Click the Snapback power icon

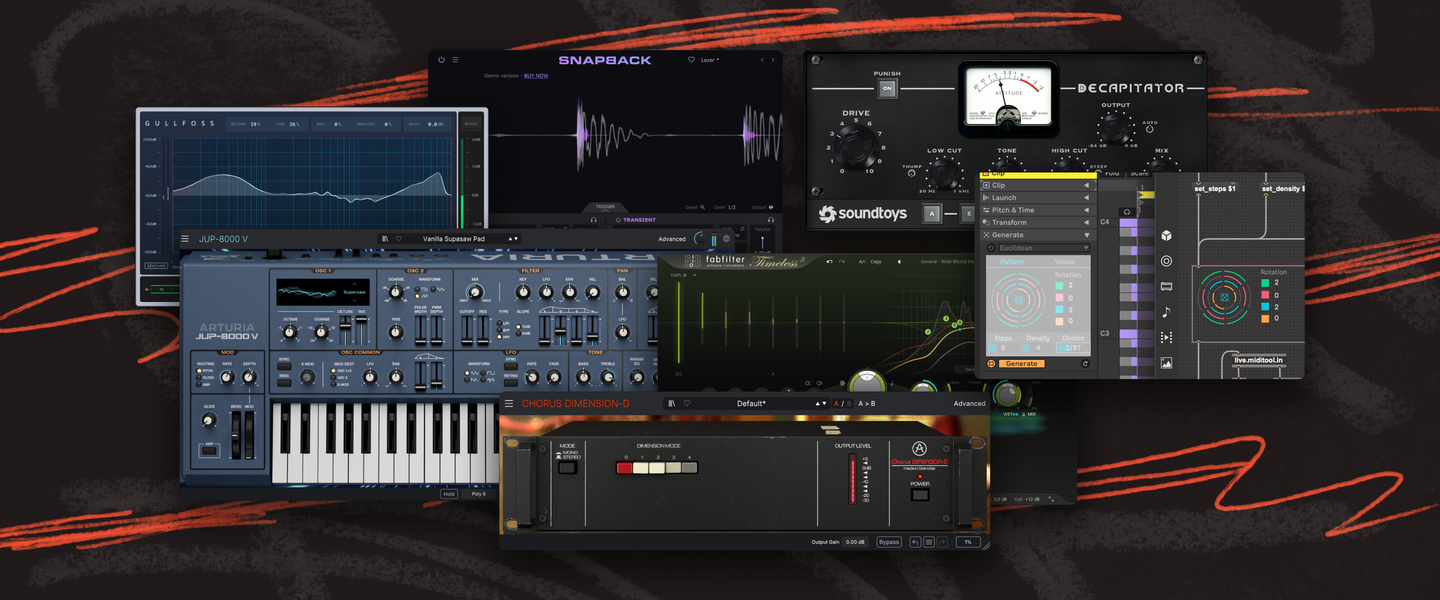point(442,59)
